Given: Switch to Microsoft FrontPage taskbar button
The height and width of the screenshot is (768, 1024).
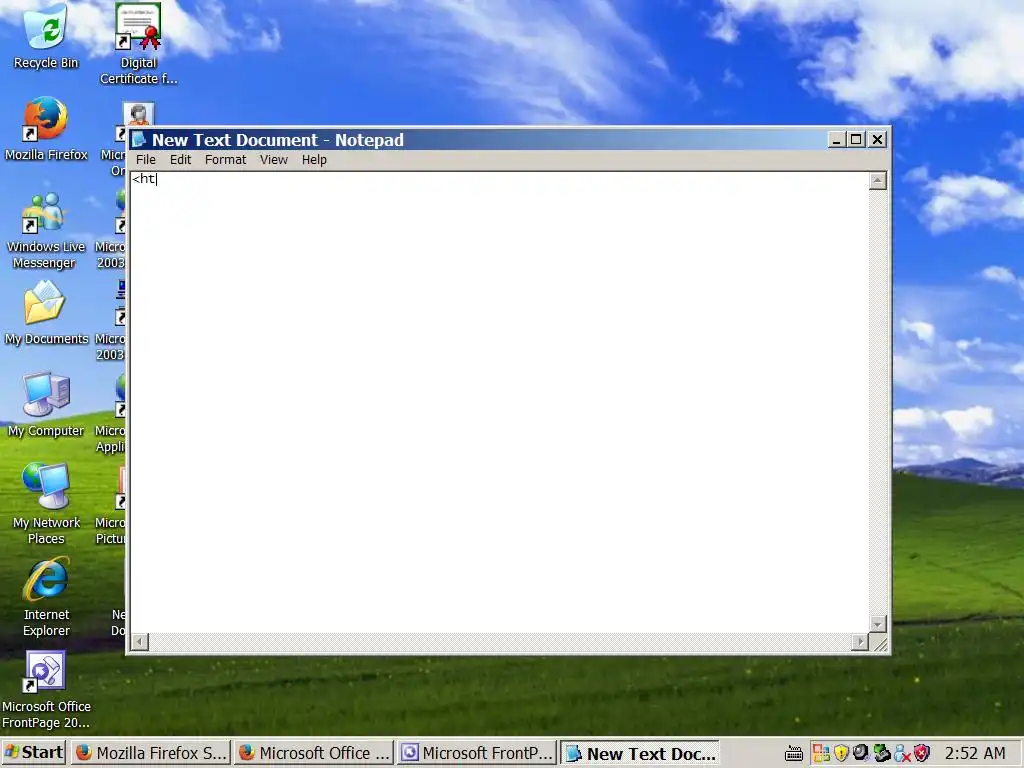Looking at the screenshot, I should [x=477, y=753].
